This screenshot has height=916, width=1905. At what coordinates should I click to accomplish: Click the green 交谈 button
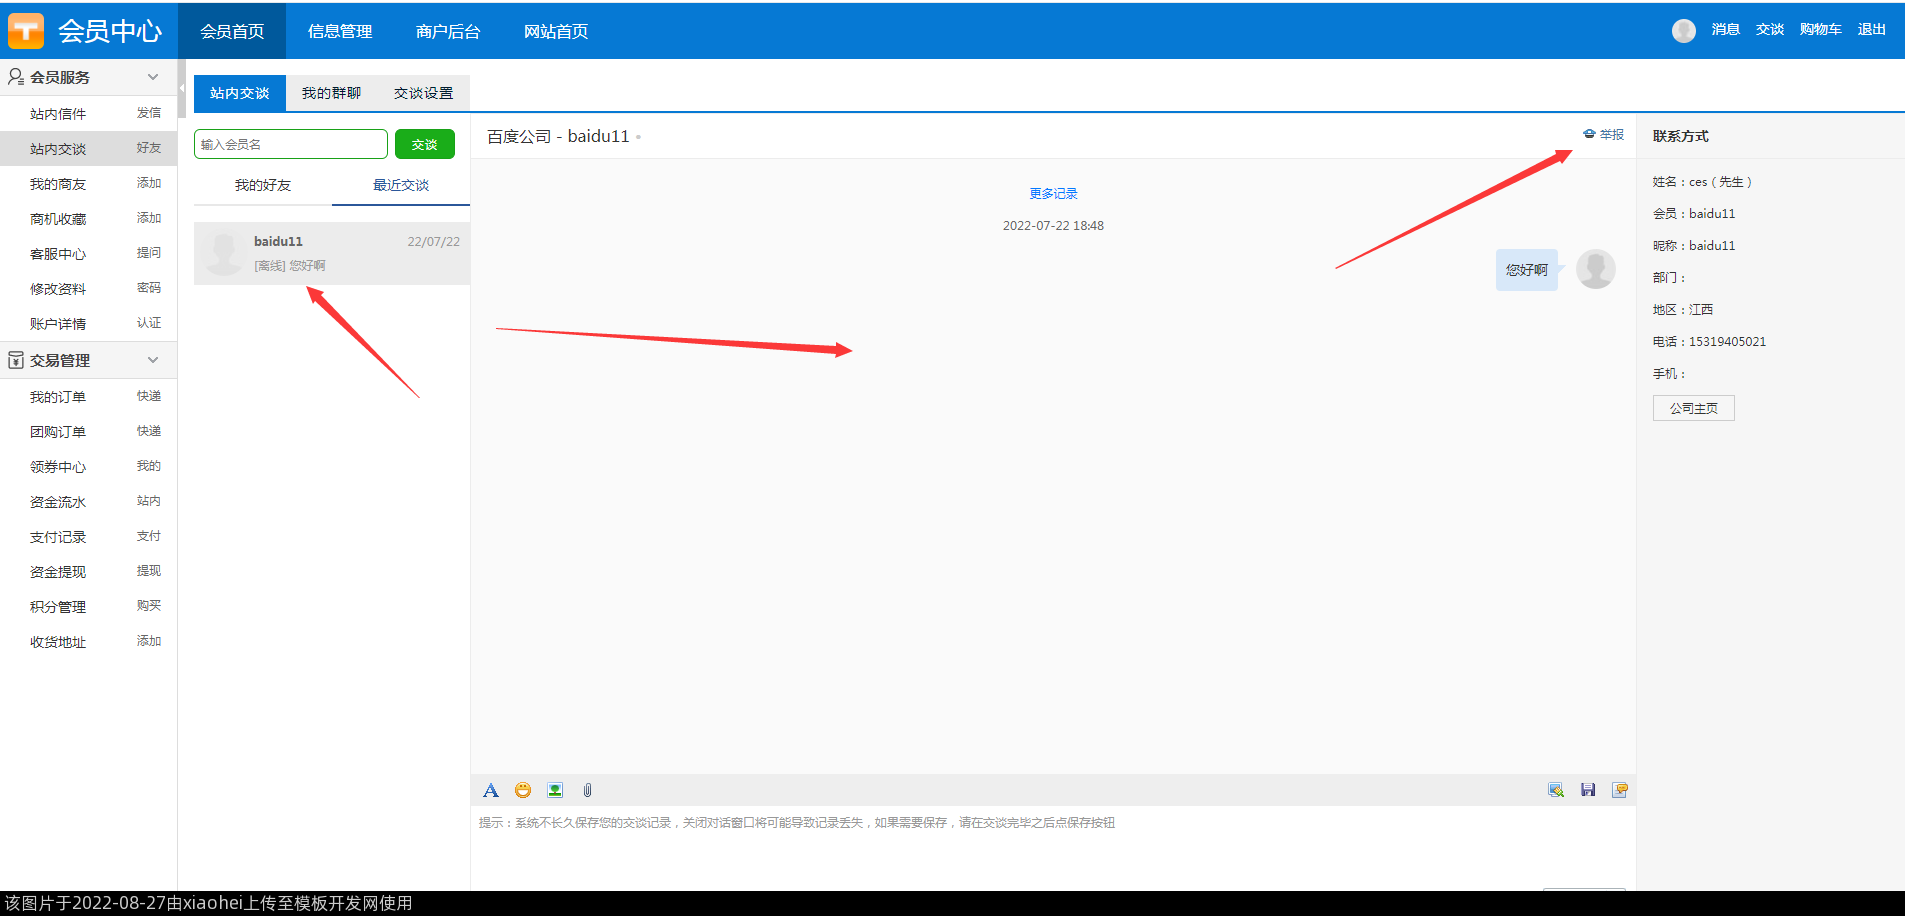tap(424, 144)
